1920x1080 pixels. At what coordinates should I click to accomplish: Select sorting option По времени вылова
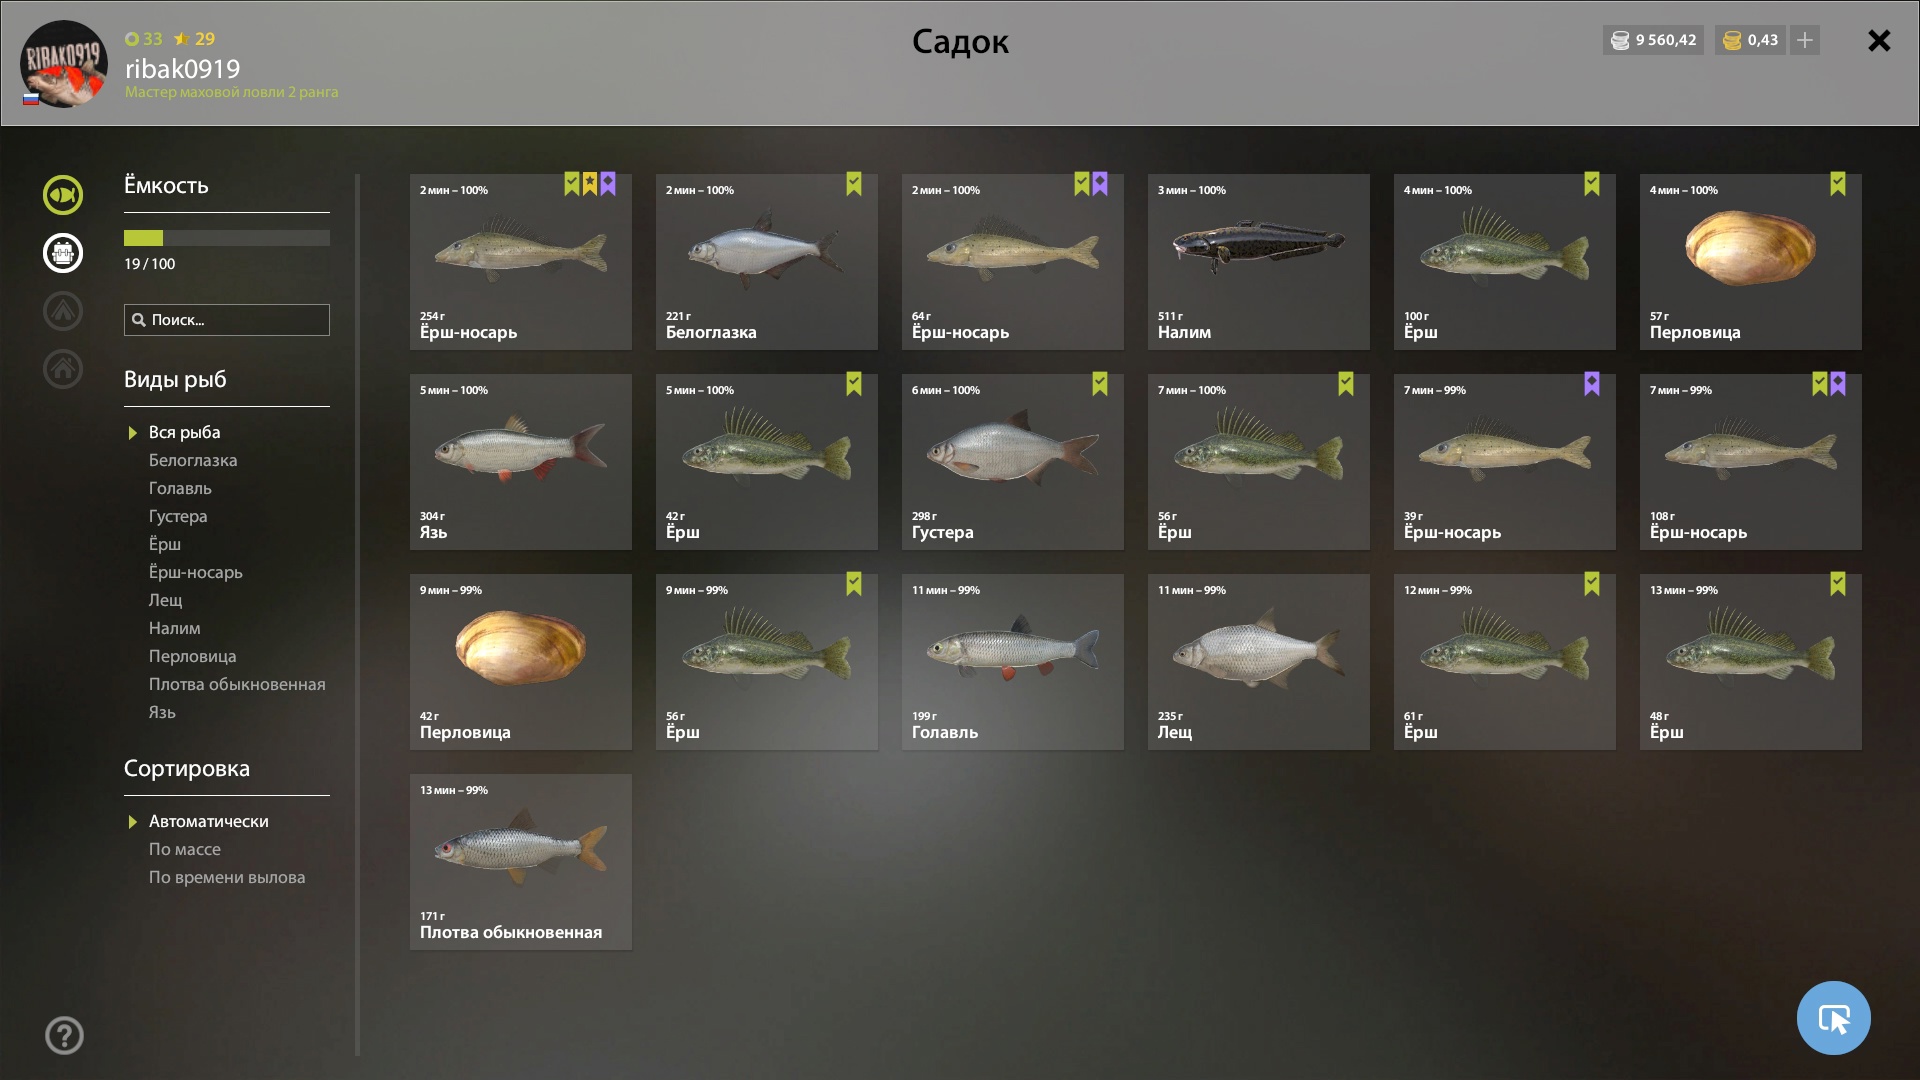point(227,877)
